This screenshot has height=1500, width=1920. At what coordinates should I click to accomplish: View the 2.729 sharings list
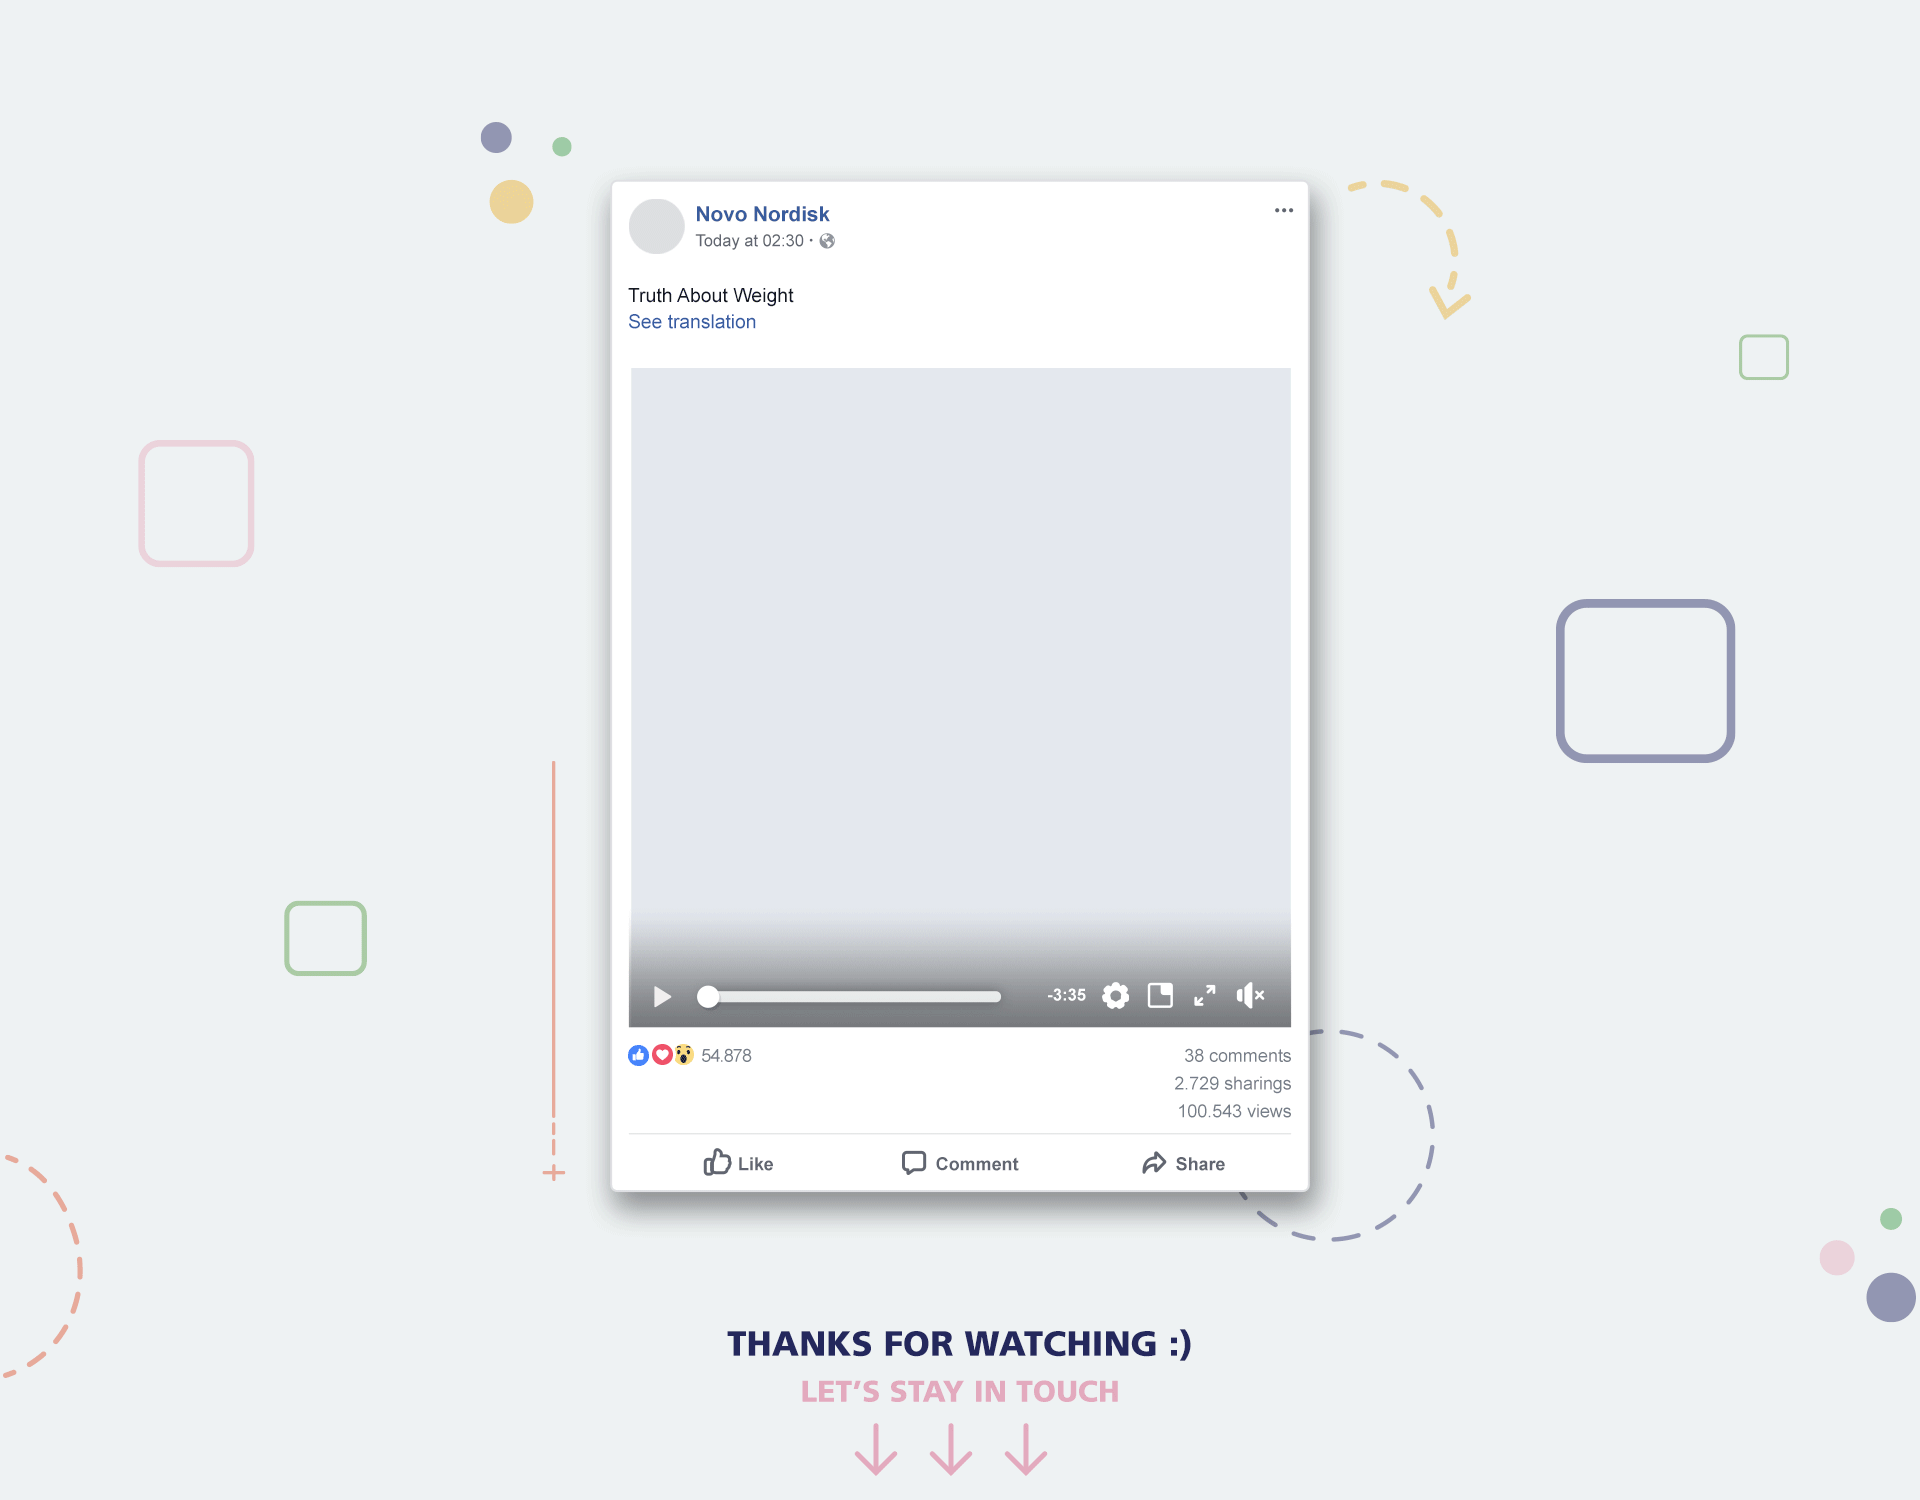coord(1232,1084)
